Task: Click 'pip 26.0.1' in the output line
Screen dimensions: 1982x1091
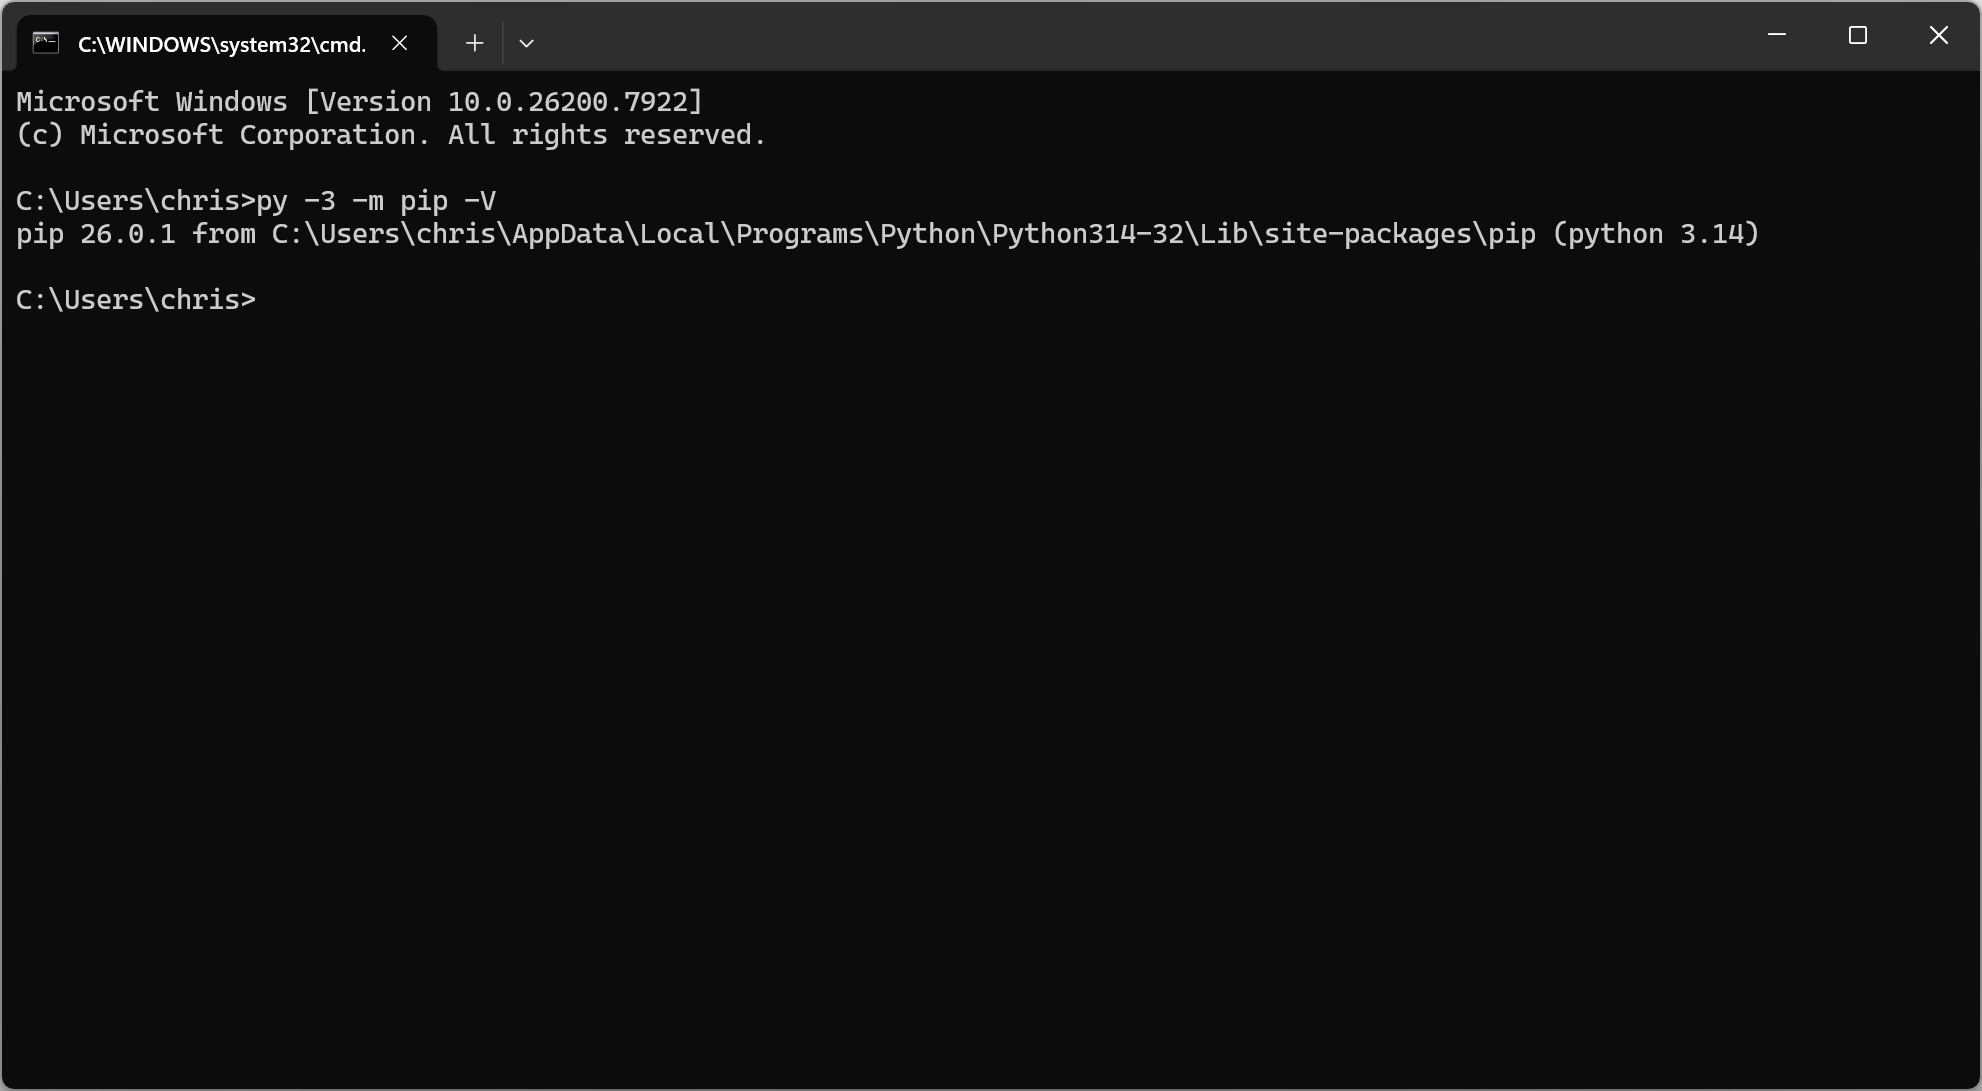Action: tap(96, 234)
